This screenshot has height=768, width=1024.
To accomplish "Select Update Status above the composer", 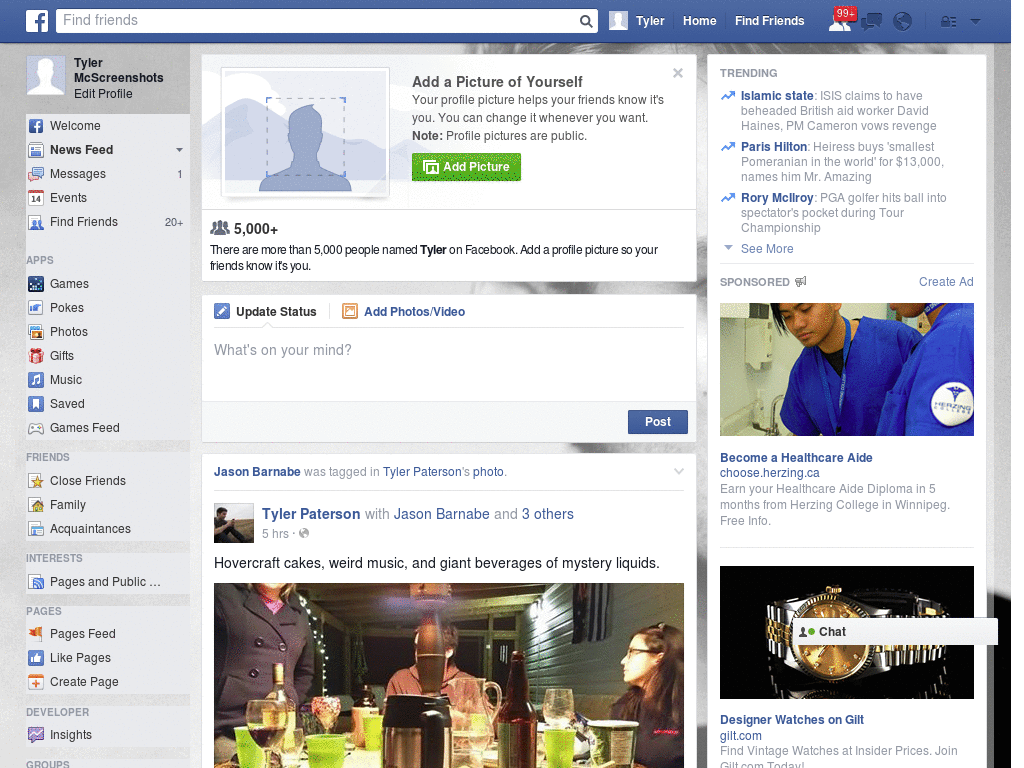I will pyautogui.click(x=276, y=311).
